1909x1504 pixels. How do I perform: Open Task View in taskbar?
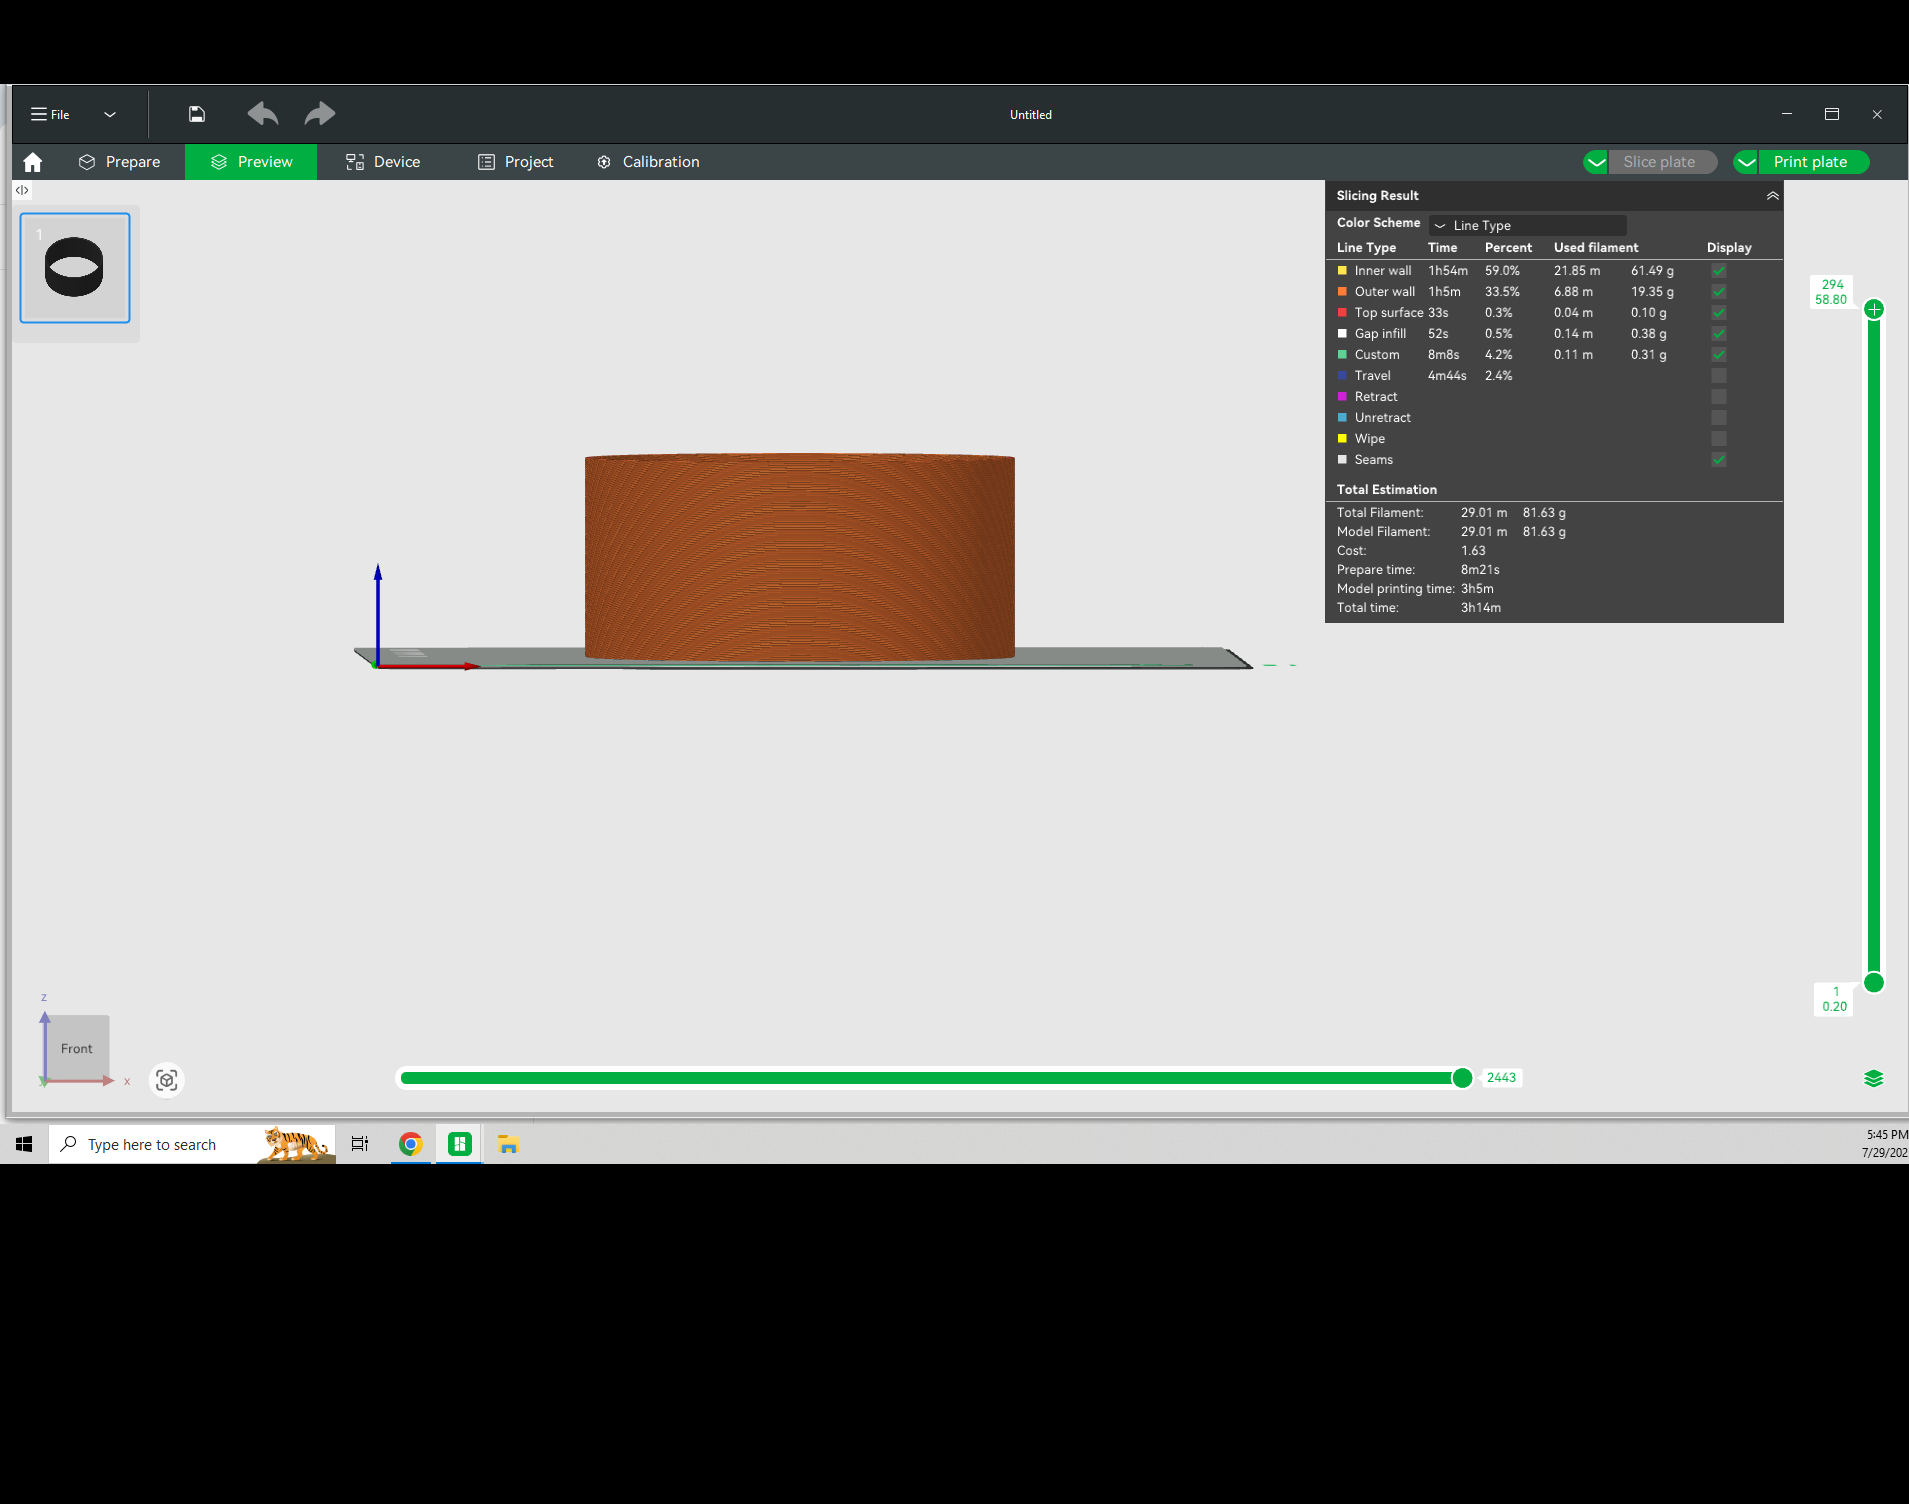tap(360, 1144)
